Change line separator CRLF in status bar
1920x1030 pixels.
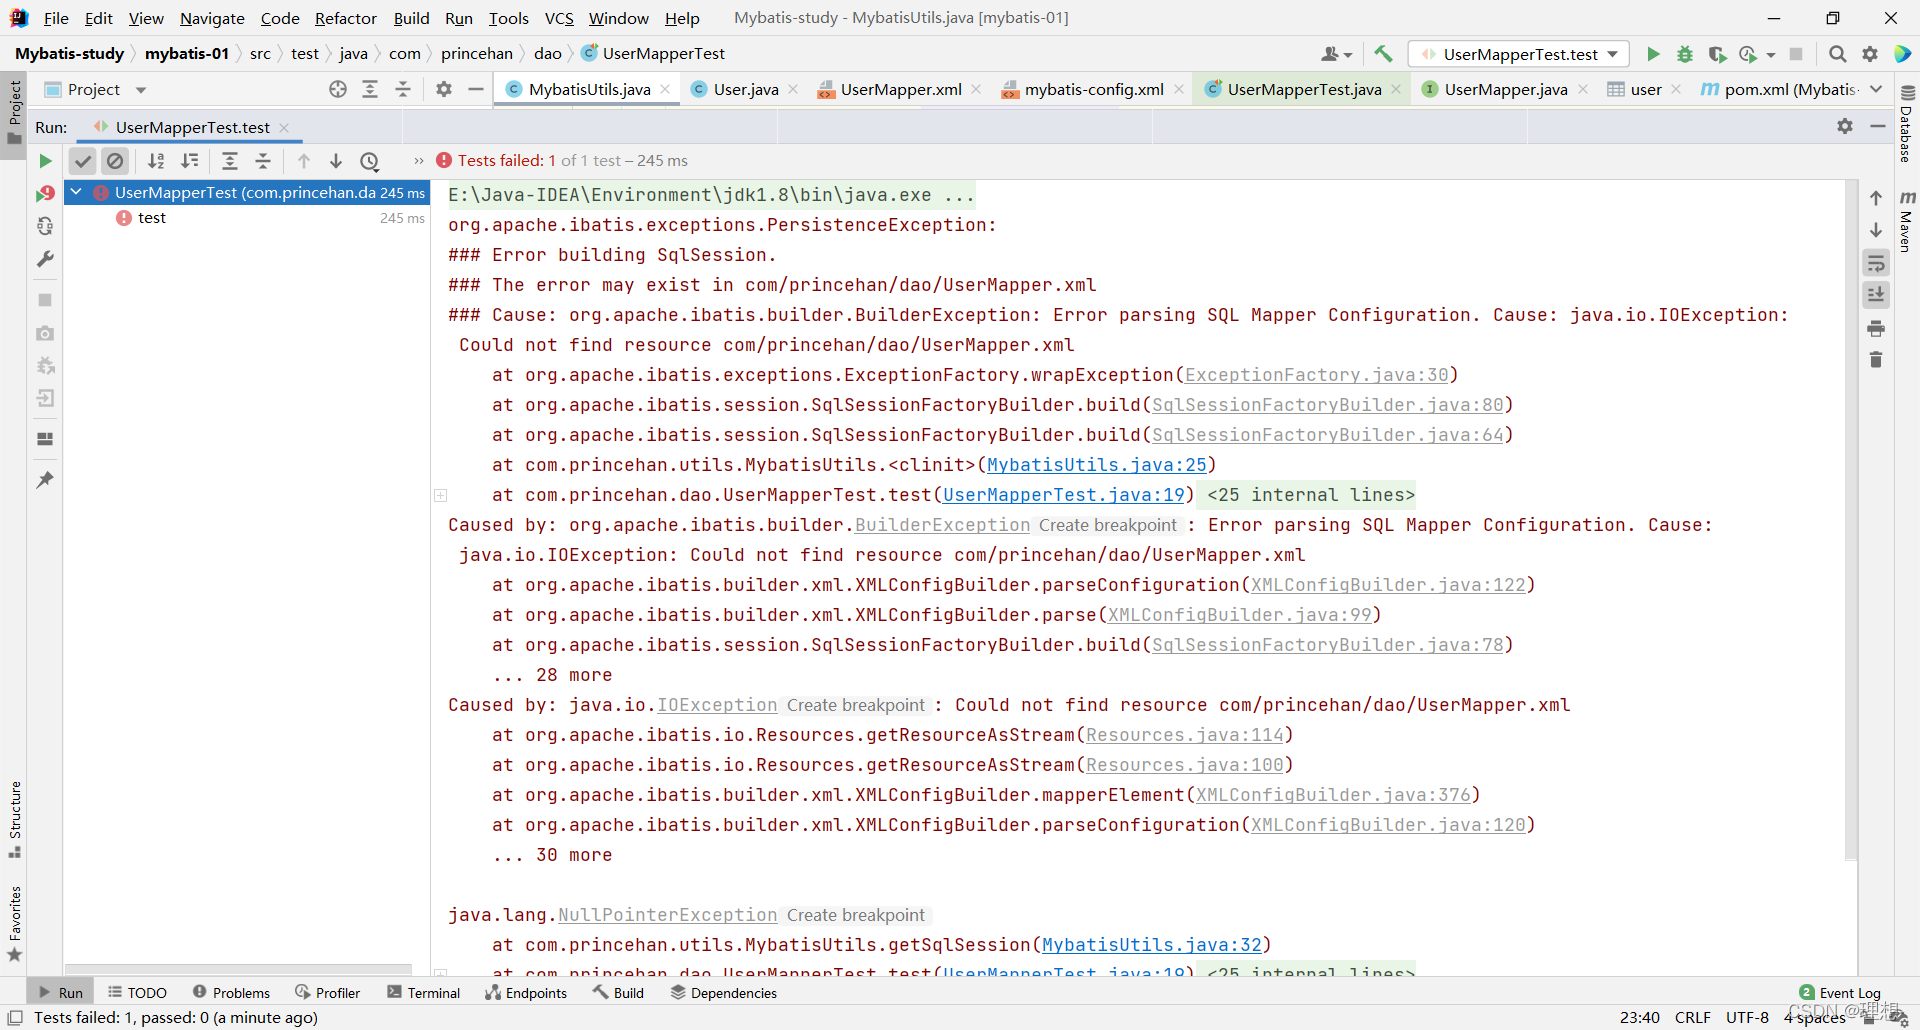pos(1692,1017)
